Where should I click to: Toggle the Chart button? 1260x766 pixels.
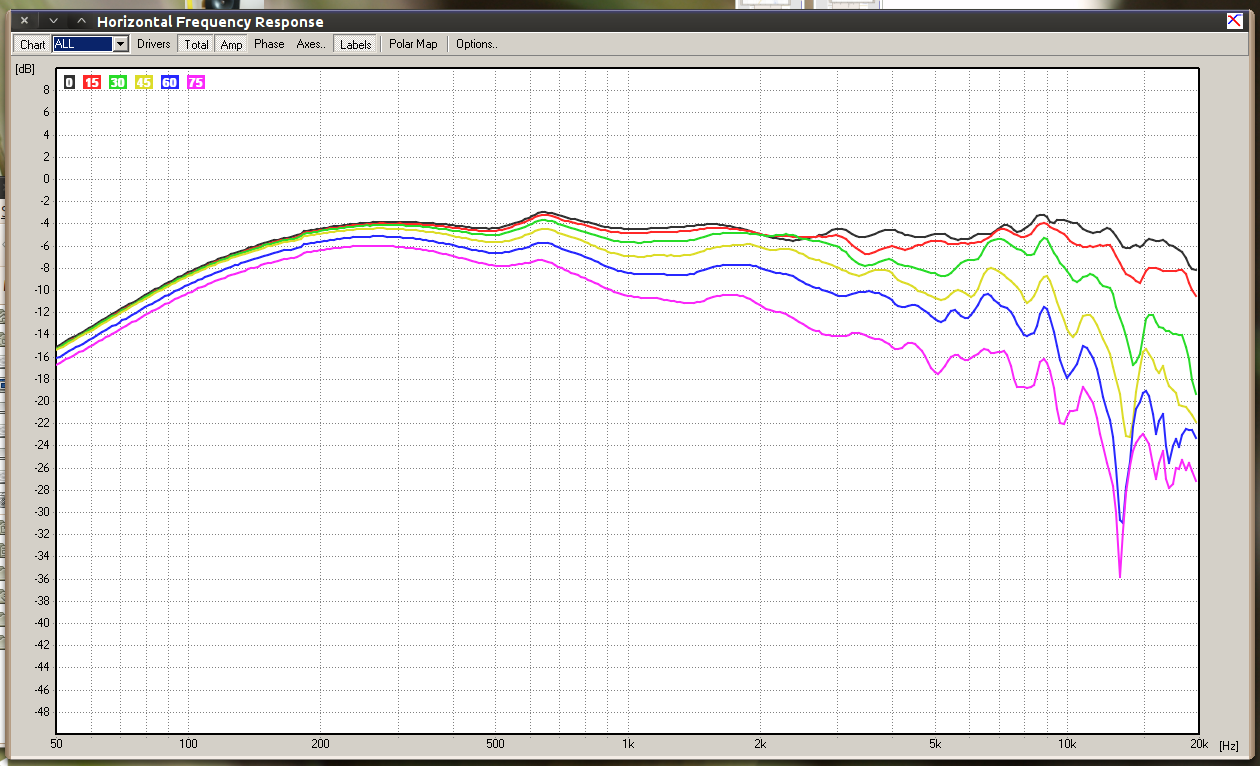tap(33, 44)
